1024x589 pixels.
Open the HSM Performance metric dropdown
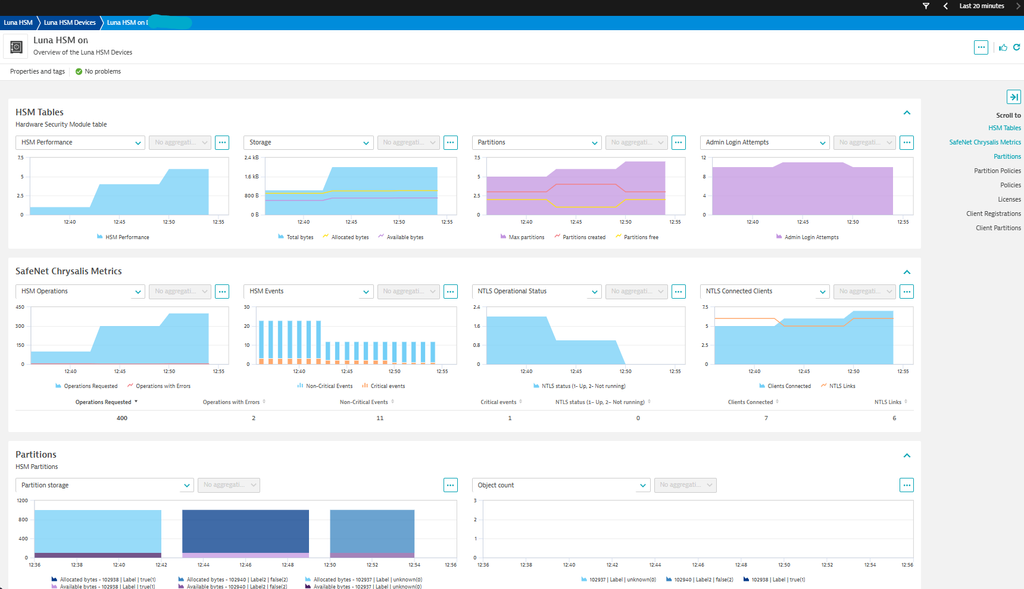[78, 142]
